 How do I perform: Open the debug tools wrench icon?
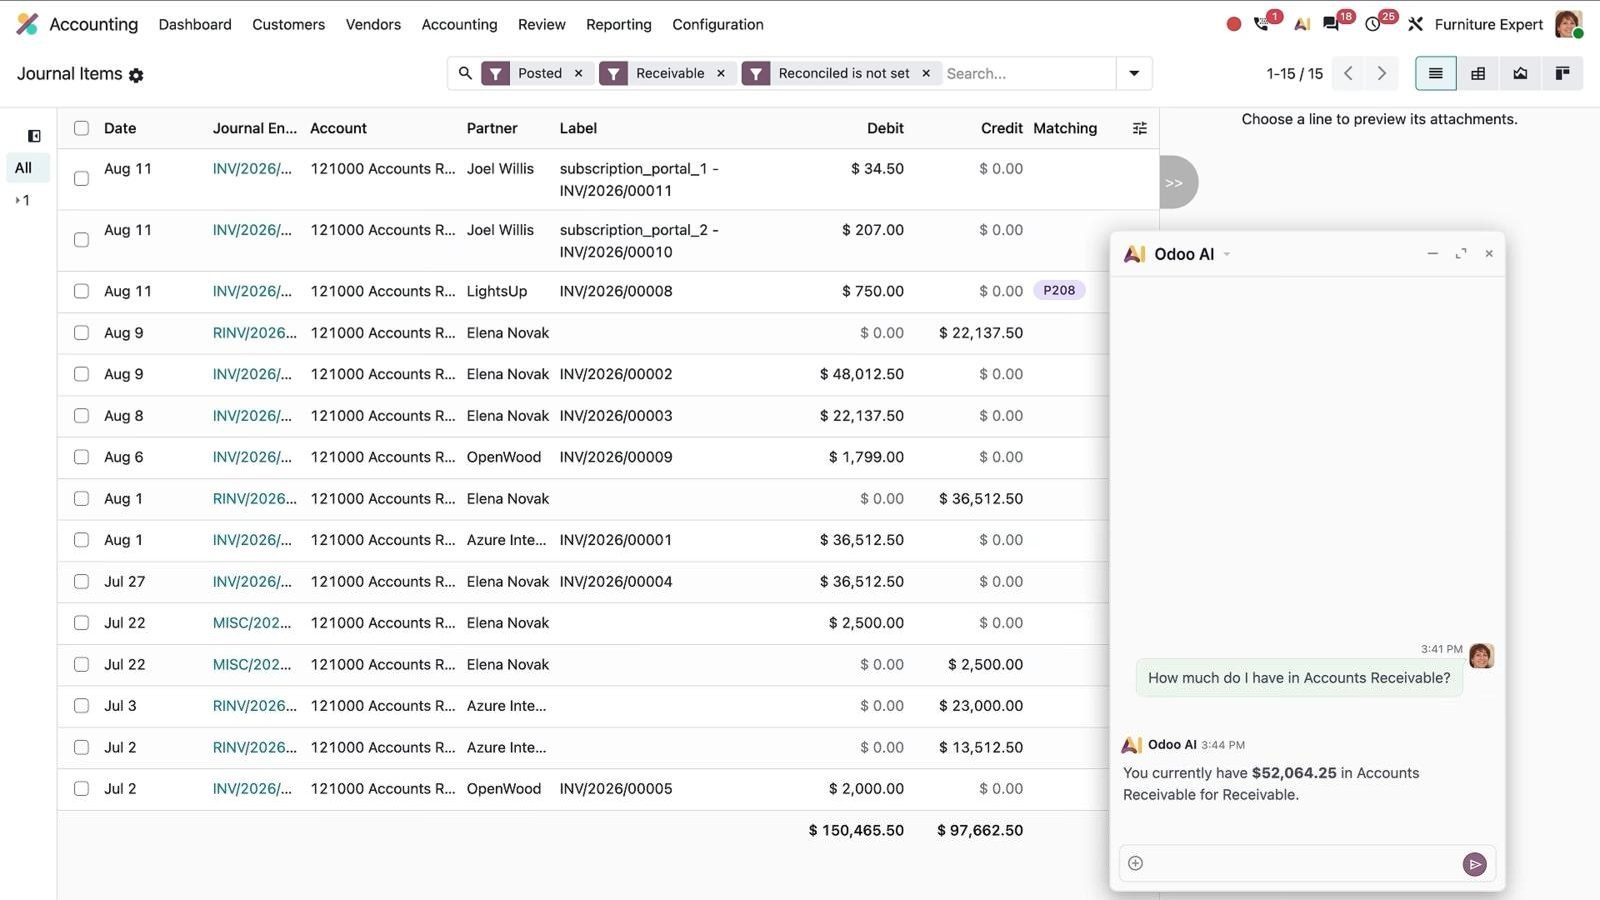click(1415, 24)
